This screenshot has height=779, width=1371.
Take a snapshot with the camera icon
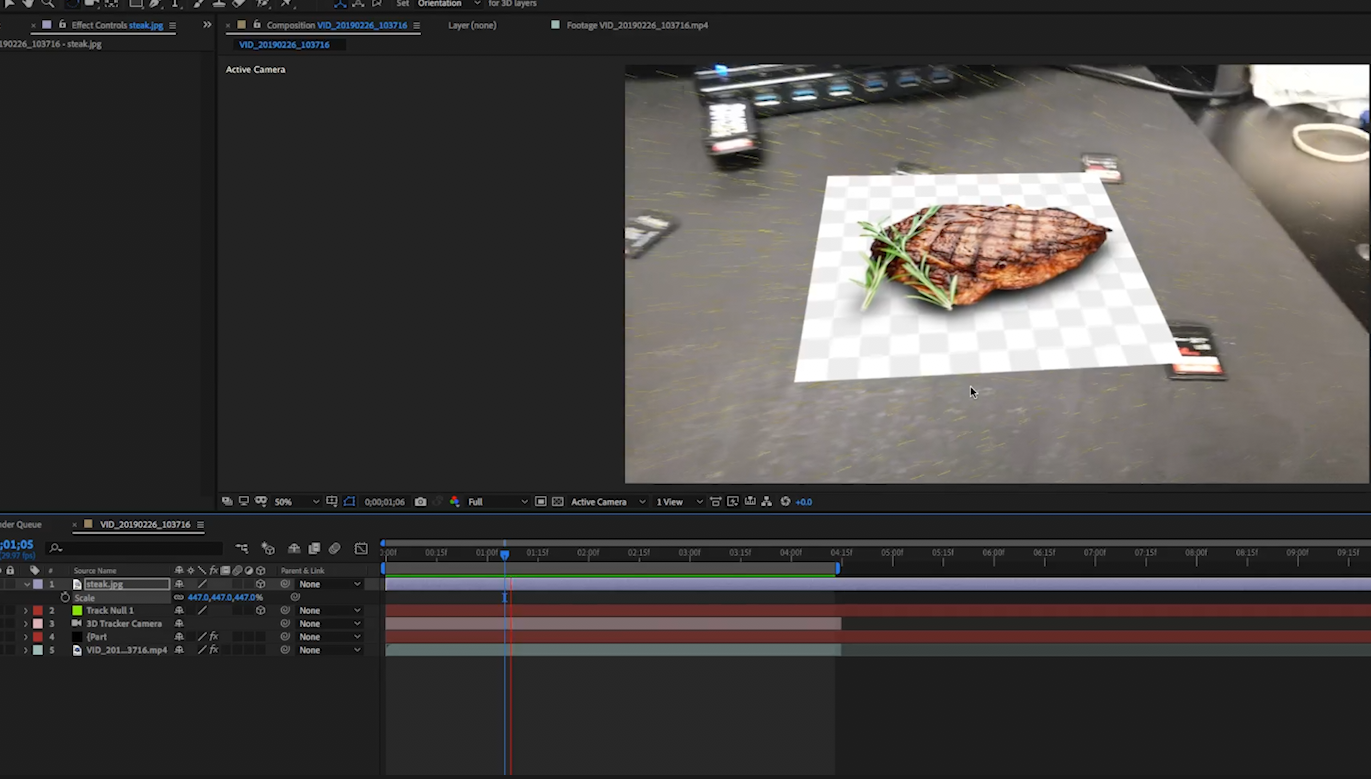click(421, 502)
